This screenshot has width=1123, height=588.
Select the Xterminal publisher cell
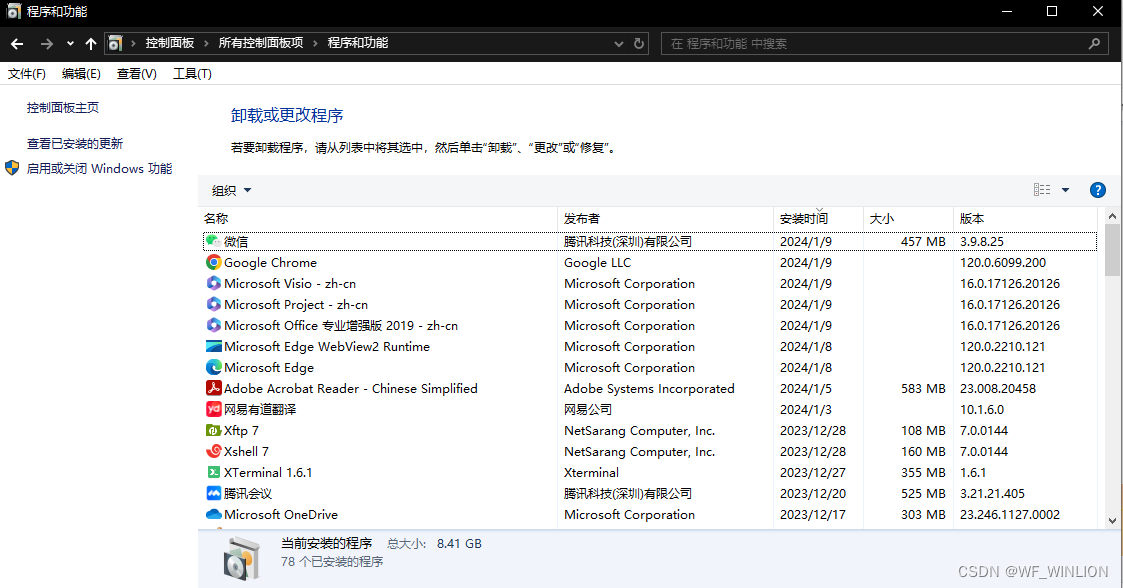point(591,473)
